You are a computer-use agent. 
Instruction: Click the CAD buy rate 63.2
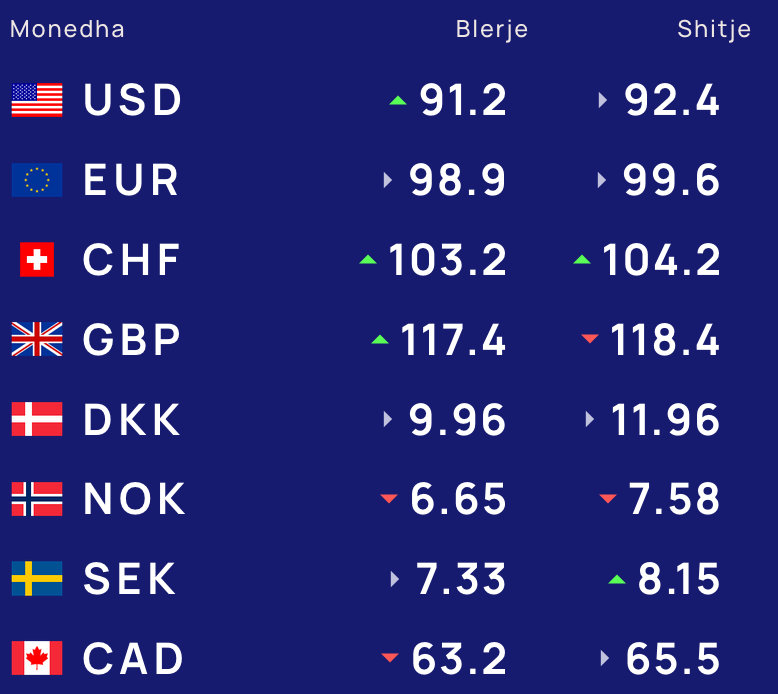coord(459,659)
